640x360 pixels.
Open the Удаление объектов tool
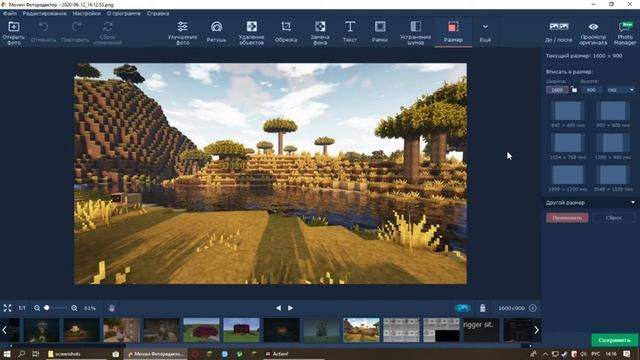coord(251,32)
